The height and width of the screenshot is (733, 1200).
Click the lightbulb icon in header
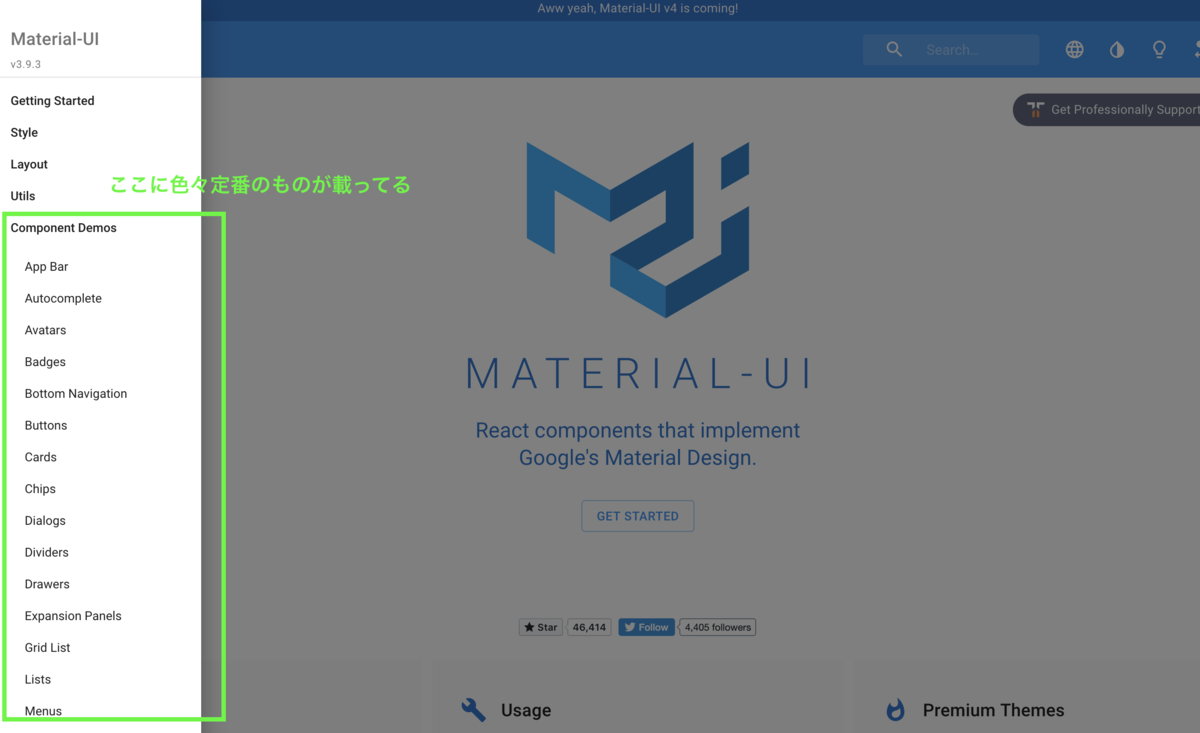1159,49
